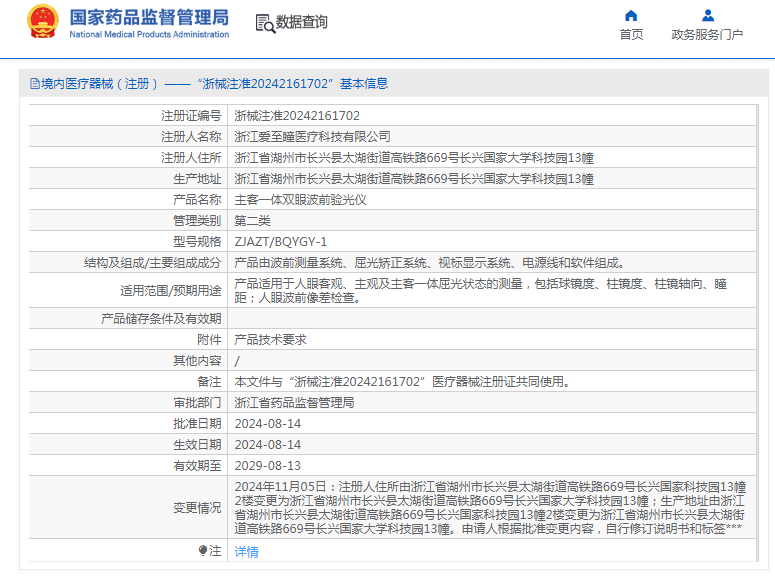The image size is (775, 578).
Task: Click 数据查询 heading text
Action: tap(301, 22)
